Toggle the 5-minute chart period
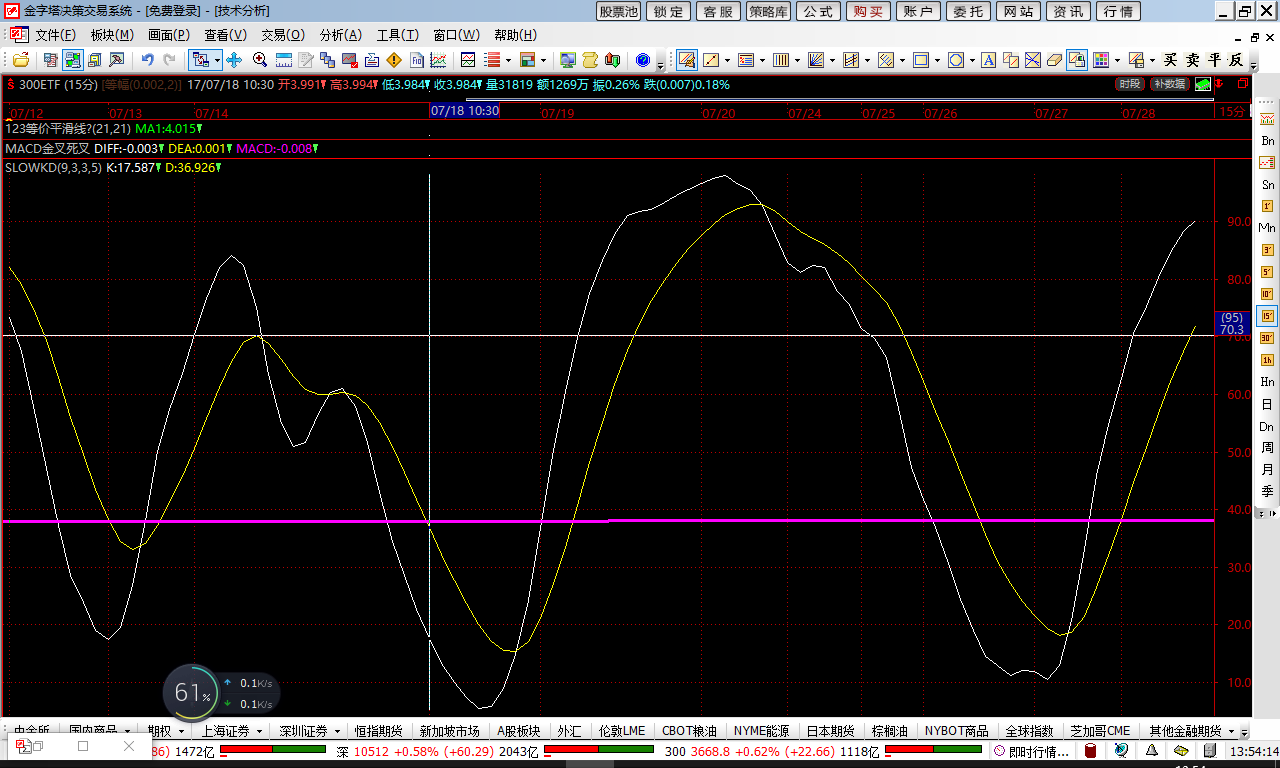The width and height of the screenshot is (1280, 768). coord(1267,272)
